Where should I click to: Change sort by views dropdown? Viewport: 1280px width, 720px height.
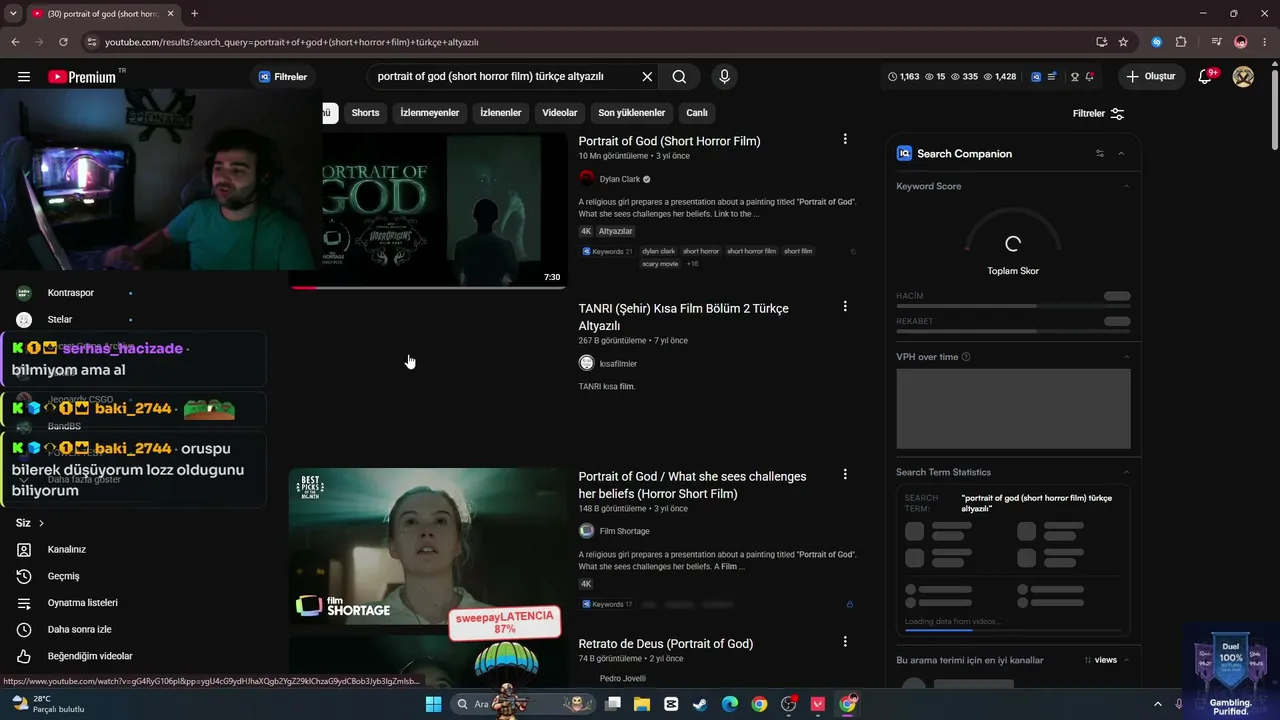(x=1100, y=660)
